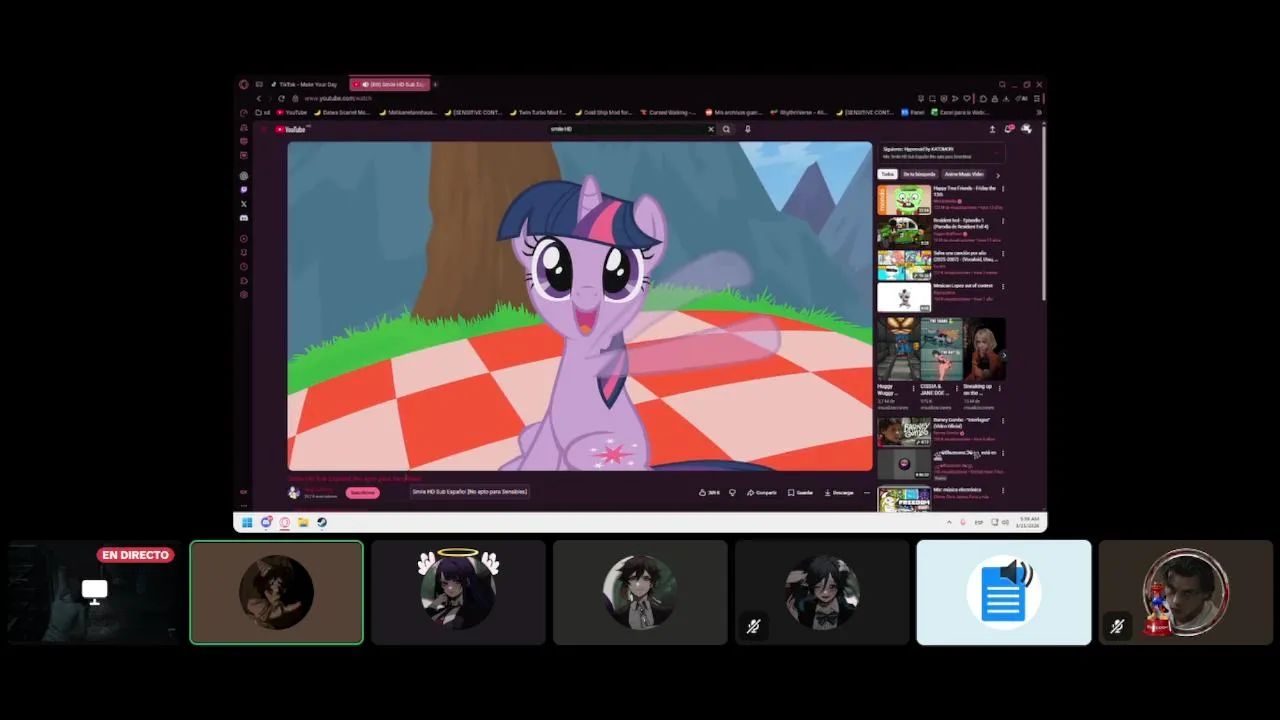Viewport: 1280px width, 720px height.
Task: Click the Suscribirme button
Action: (x=363, y=492)
